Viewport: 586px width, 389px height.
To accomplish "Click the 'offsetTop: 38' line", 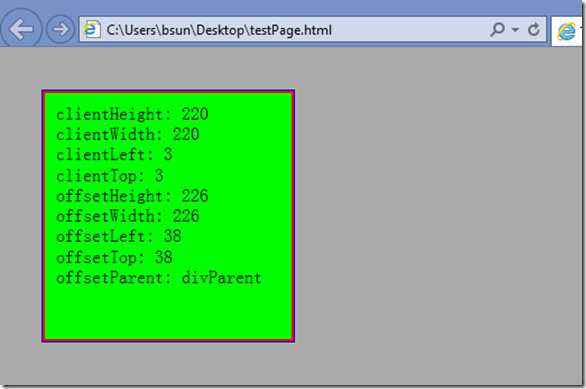I will click(x=114, y=257).
